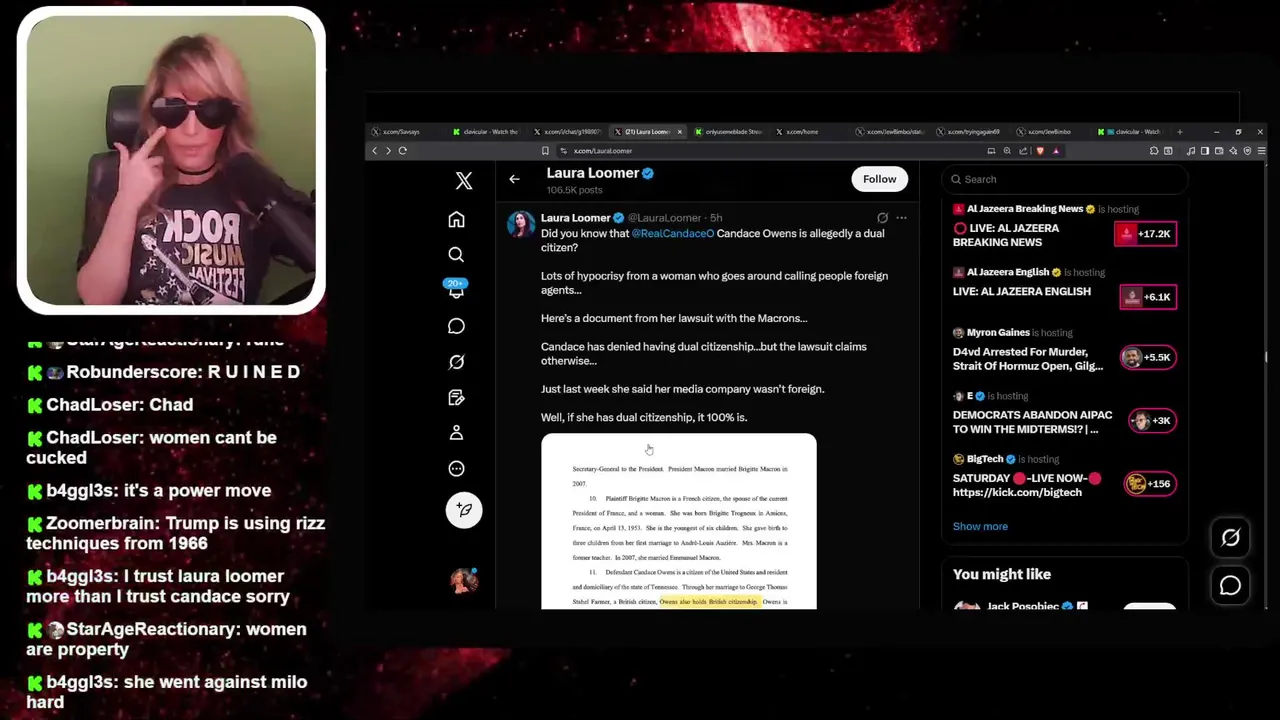Open the browser hamburger menu

point(1261,151)
